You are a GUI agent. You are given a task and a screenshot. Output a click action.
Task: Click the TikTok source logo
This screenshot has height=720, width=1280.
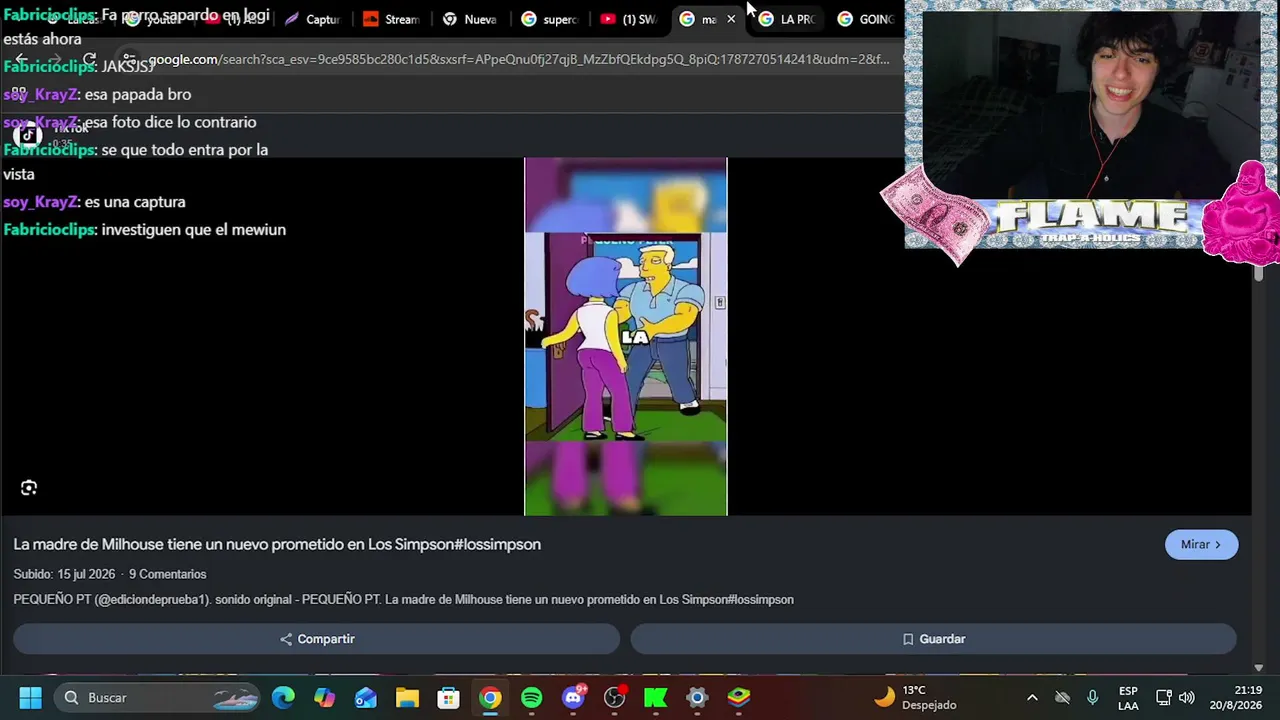[28, 136]
